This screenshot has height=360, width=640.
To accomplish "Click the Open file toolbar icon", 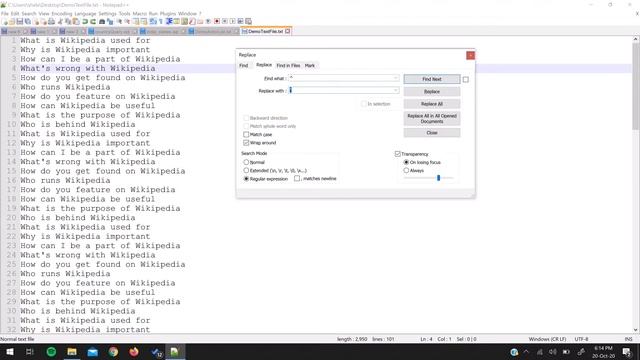I will point(12,21).
